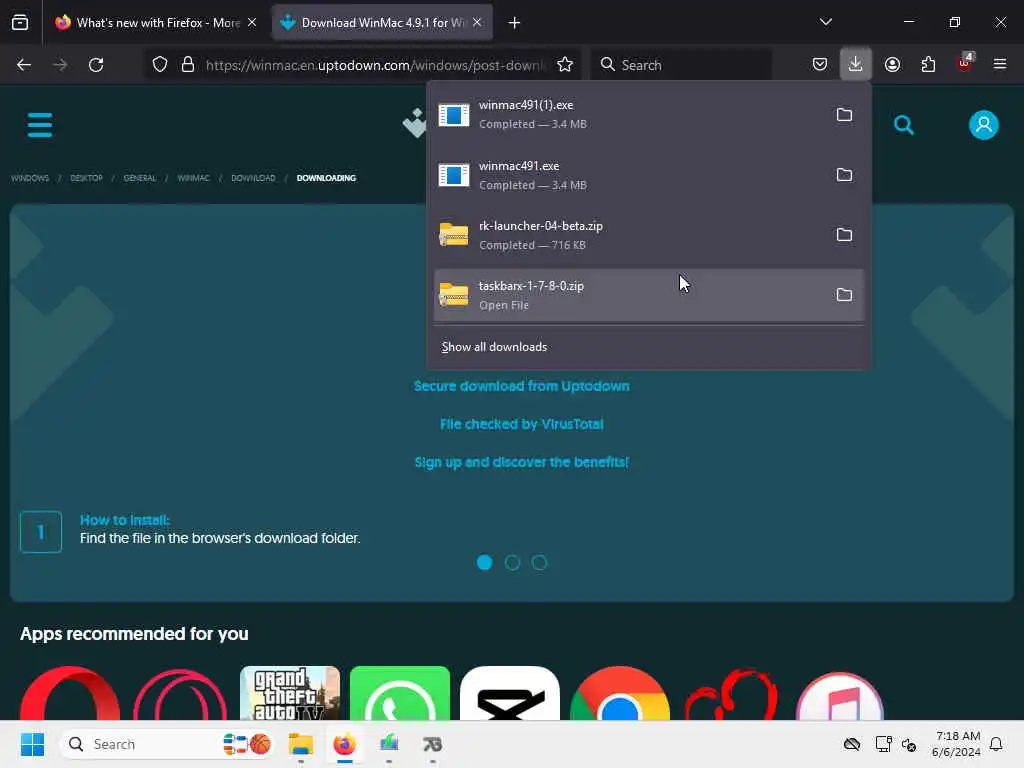Show rk-launcher-04-beta.zip in folder

pos(844,235)
